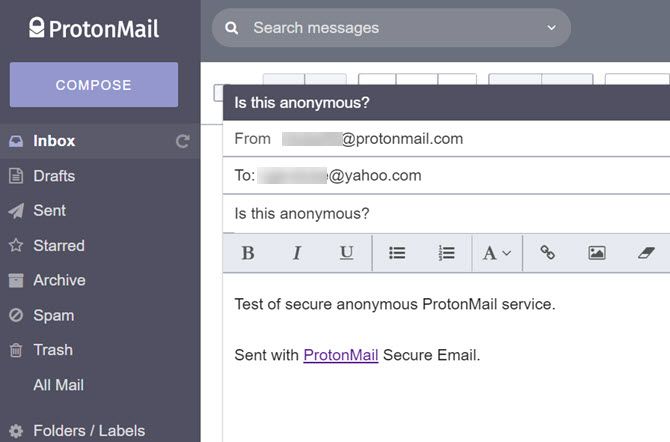Click the Compose button
Viewport: 670px width, 442px height.
[x=94, y=85]
